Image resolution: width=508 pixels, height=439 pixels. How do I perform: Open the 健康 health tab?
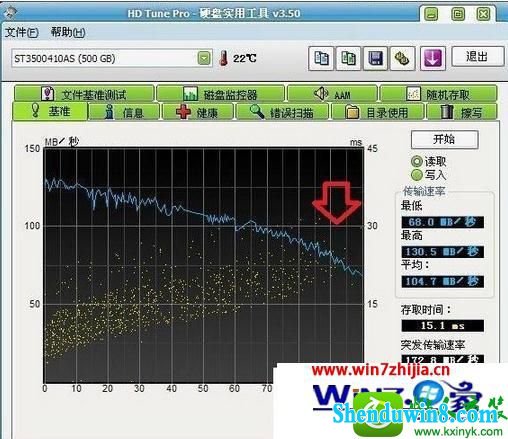[x=198, y=112]
